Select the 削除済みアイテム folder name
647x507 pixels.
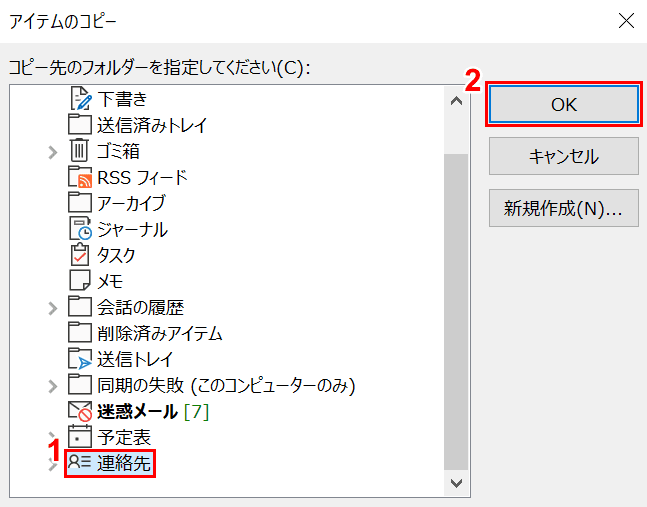tap(160, 333)
